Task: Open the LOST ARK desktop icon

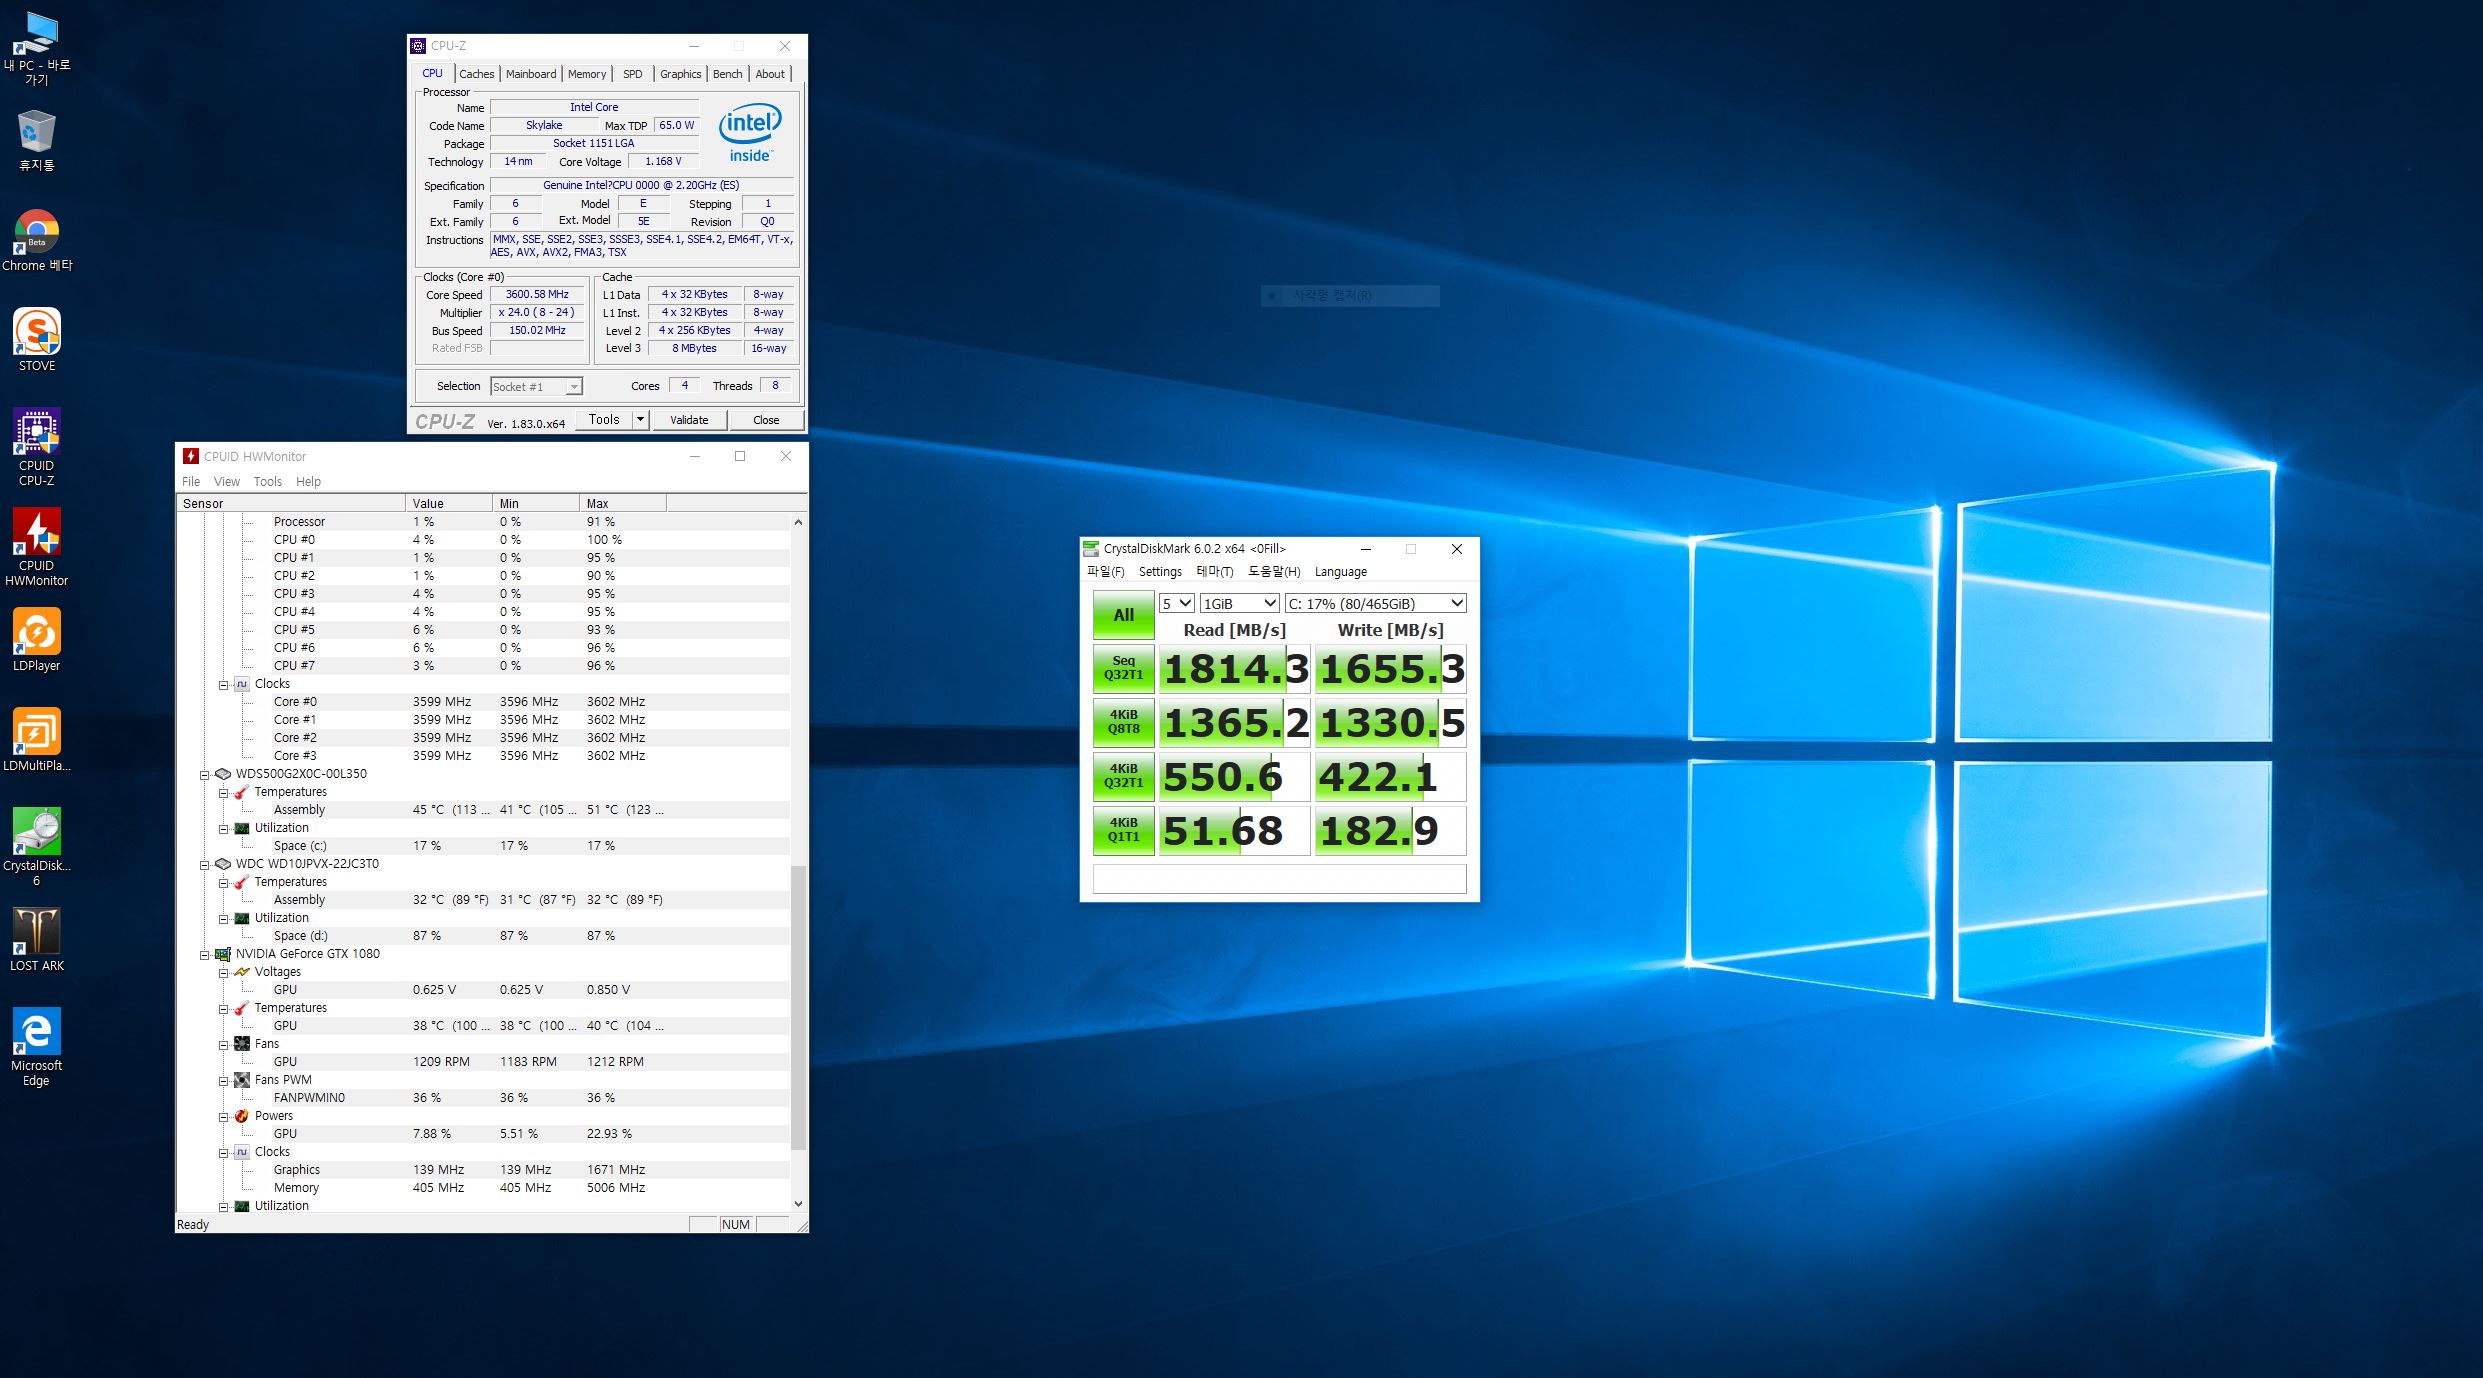Action: click(37, 932)
